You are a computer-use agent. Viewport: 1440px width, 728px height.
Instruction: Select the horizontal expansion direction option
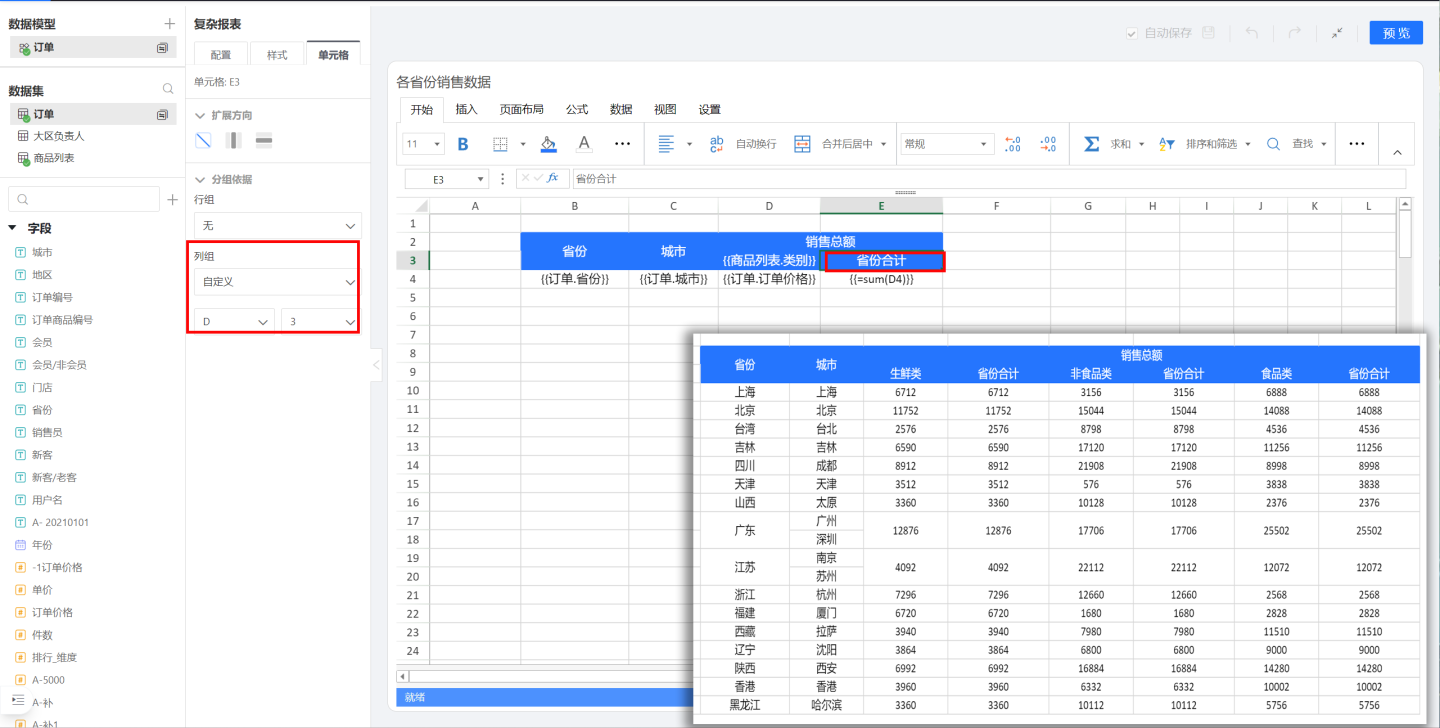tap(264, 140)
